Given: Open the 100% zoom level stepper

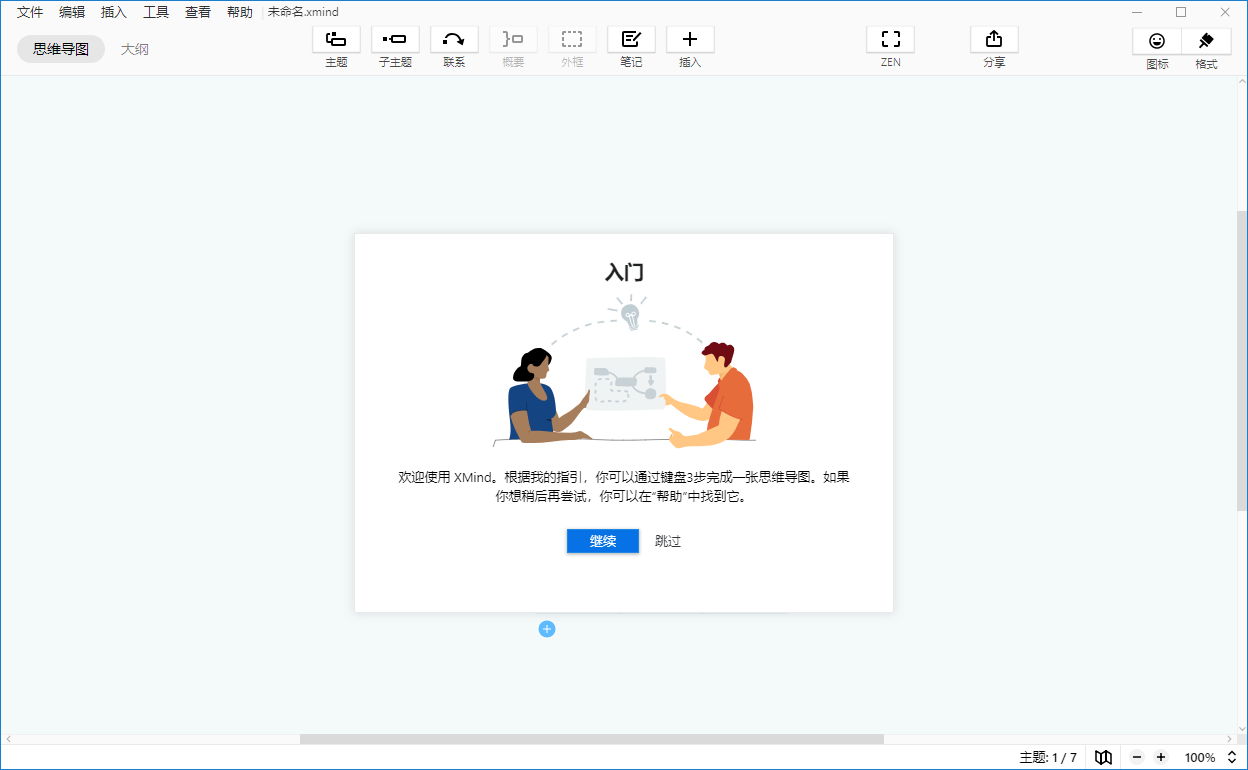Looking at the screenshot, I should 1232,757.
